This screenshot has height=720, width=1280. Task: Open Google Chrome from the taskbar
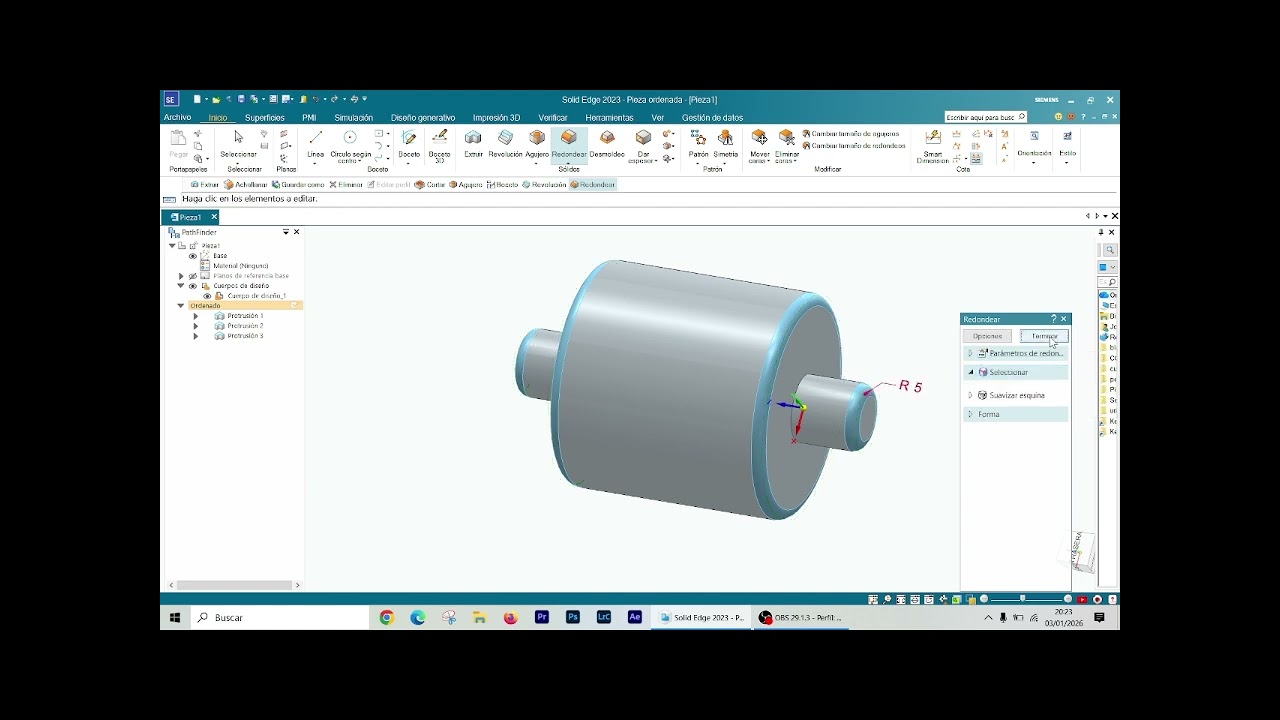pyautogui.click(x=387, y=618)
